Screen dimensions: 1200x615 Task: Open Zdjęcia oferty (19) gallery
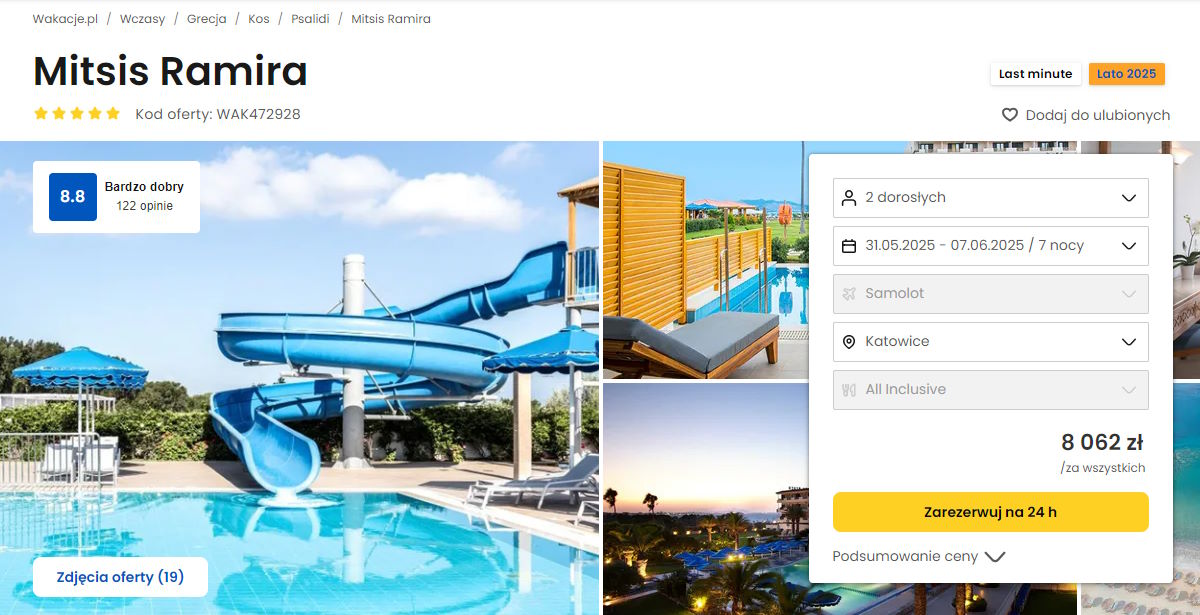point(120,577)
